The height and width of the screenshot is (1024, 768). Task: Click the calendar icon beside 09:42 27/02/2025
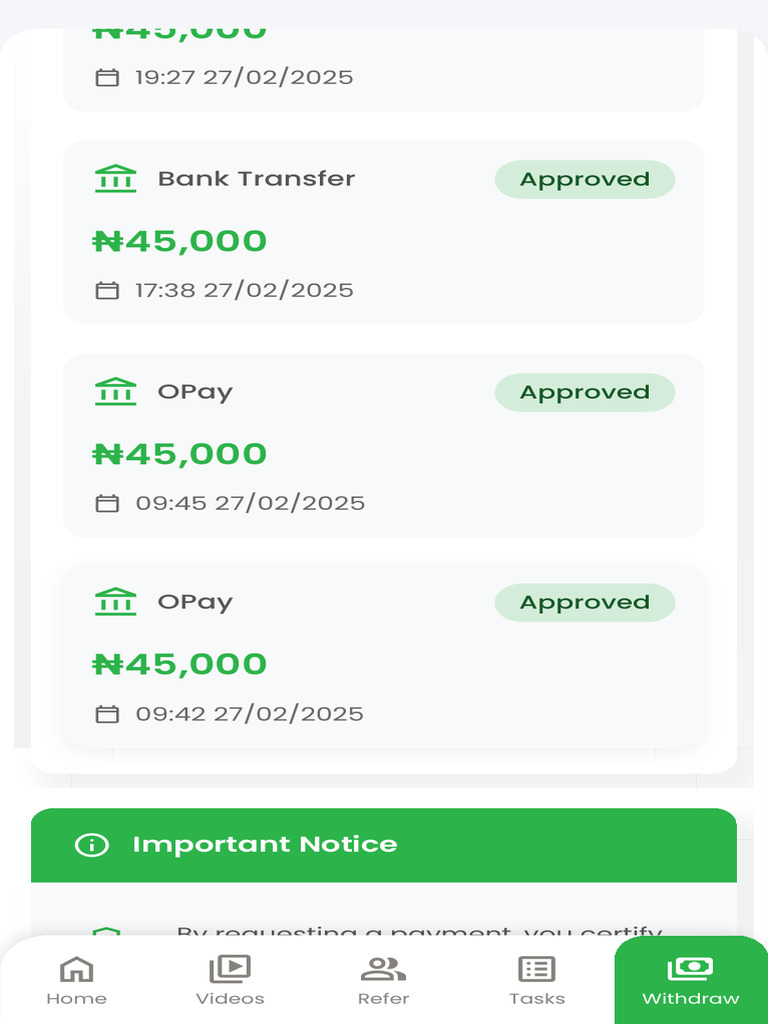107,714
